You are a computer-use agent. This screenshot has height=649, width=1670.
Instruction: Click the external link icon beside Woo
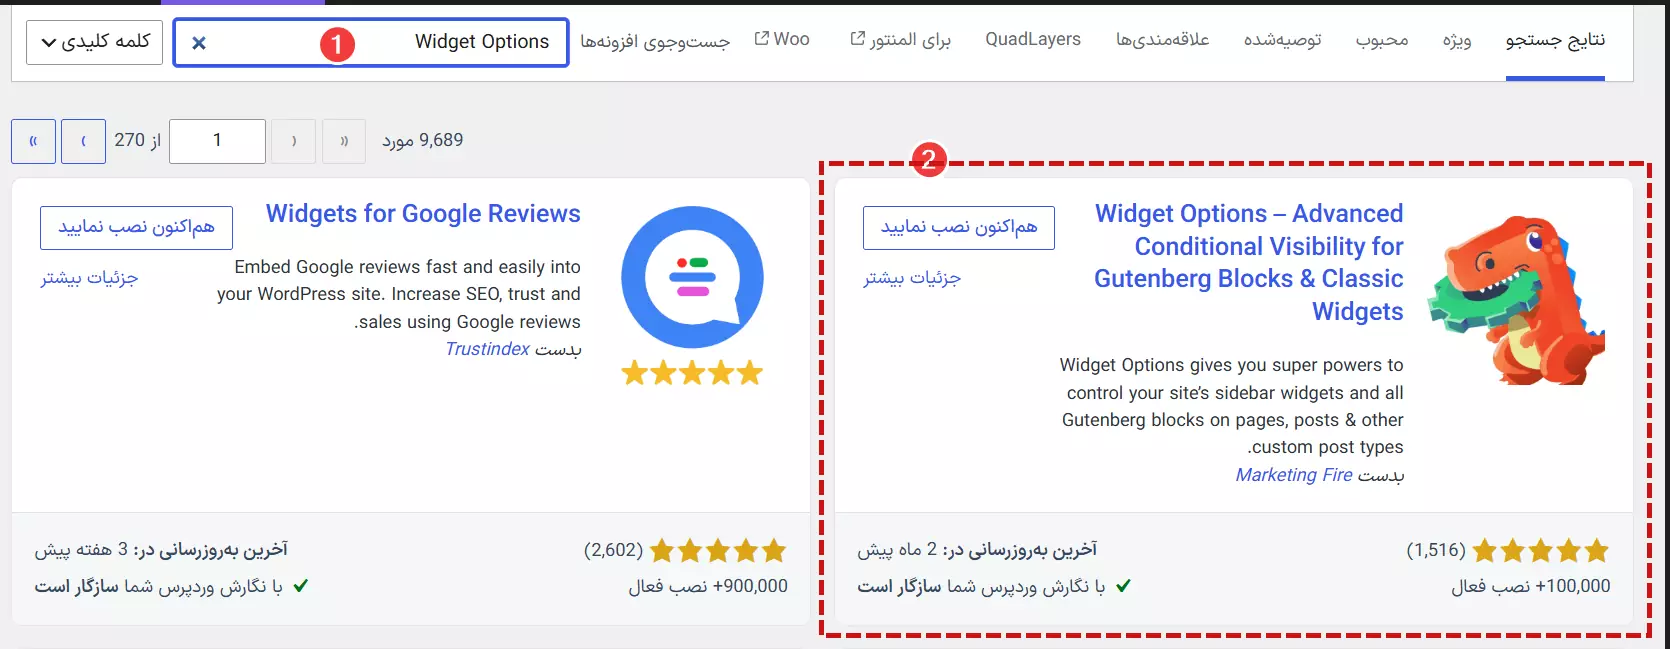pos(762,39)
